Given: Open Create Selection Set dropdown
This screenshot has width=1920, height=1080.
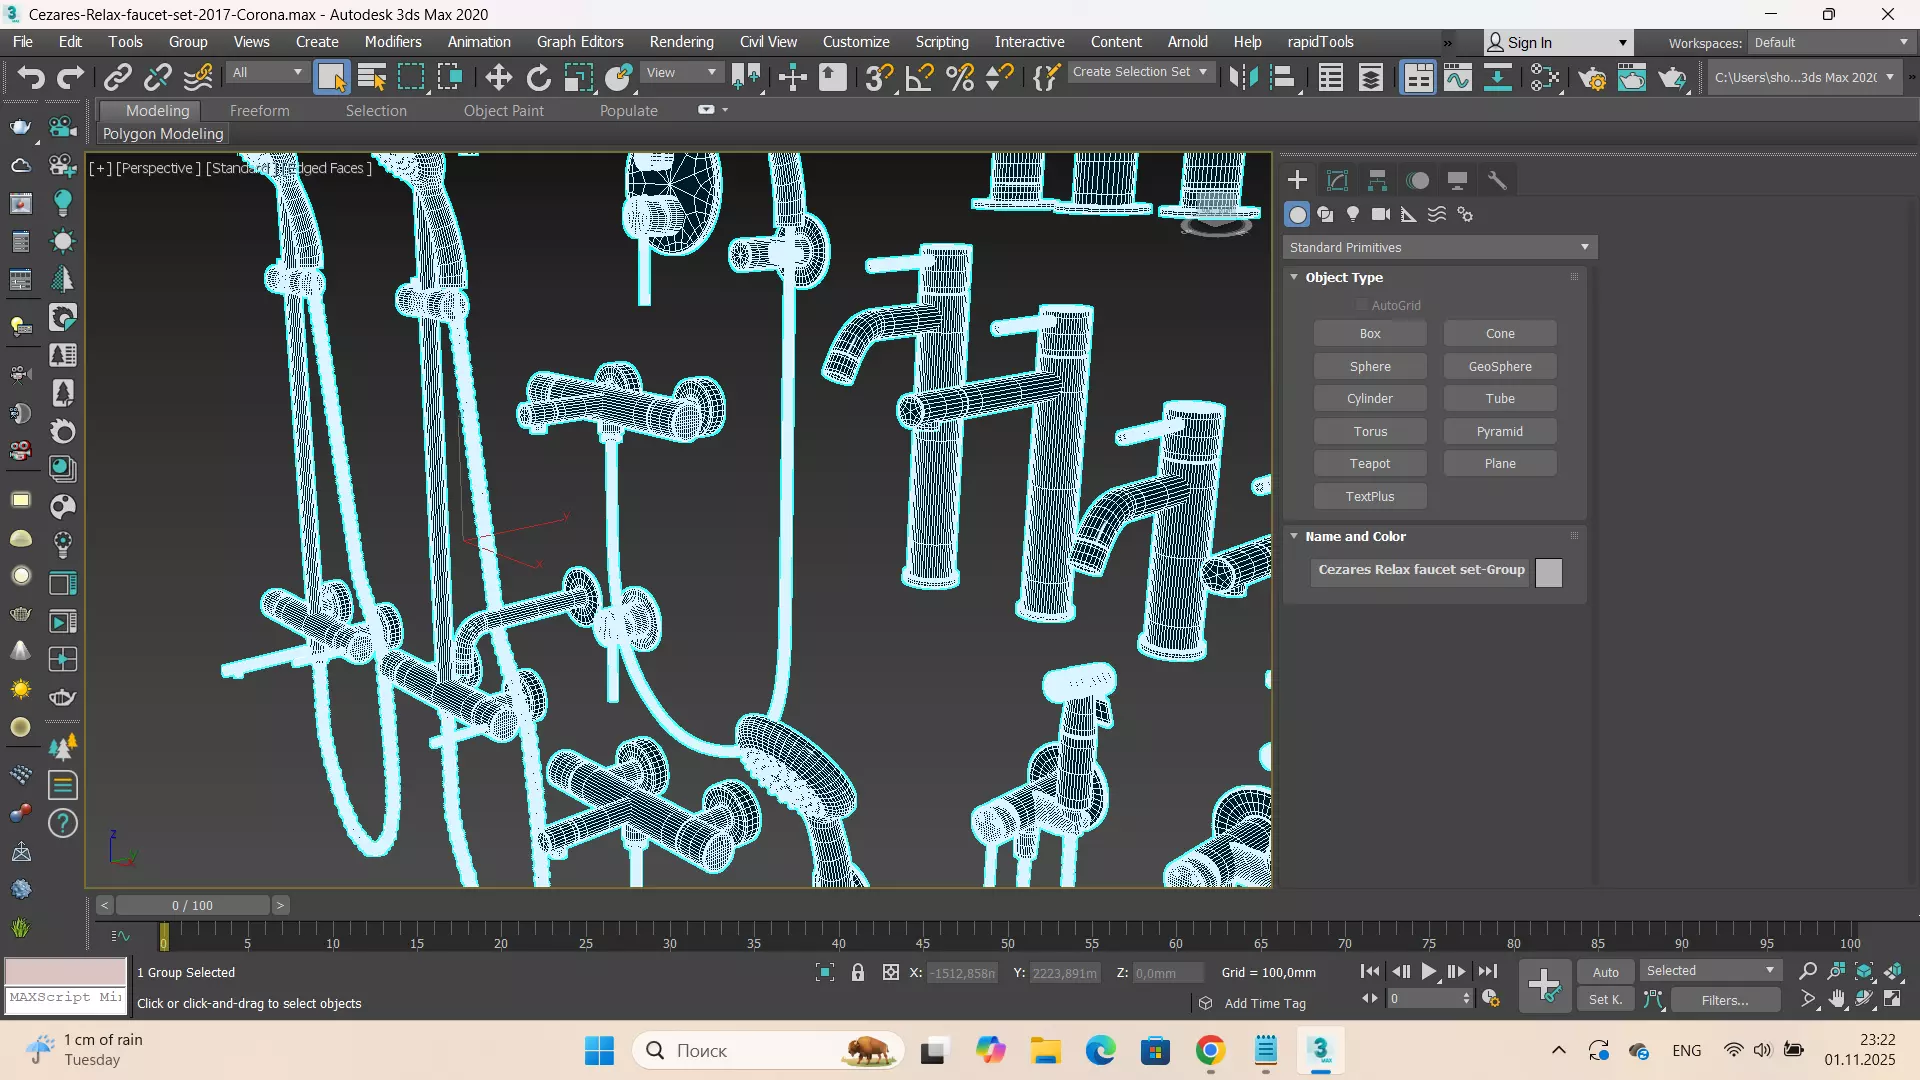Looking at the screenshot, I should coord(1140,72).
